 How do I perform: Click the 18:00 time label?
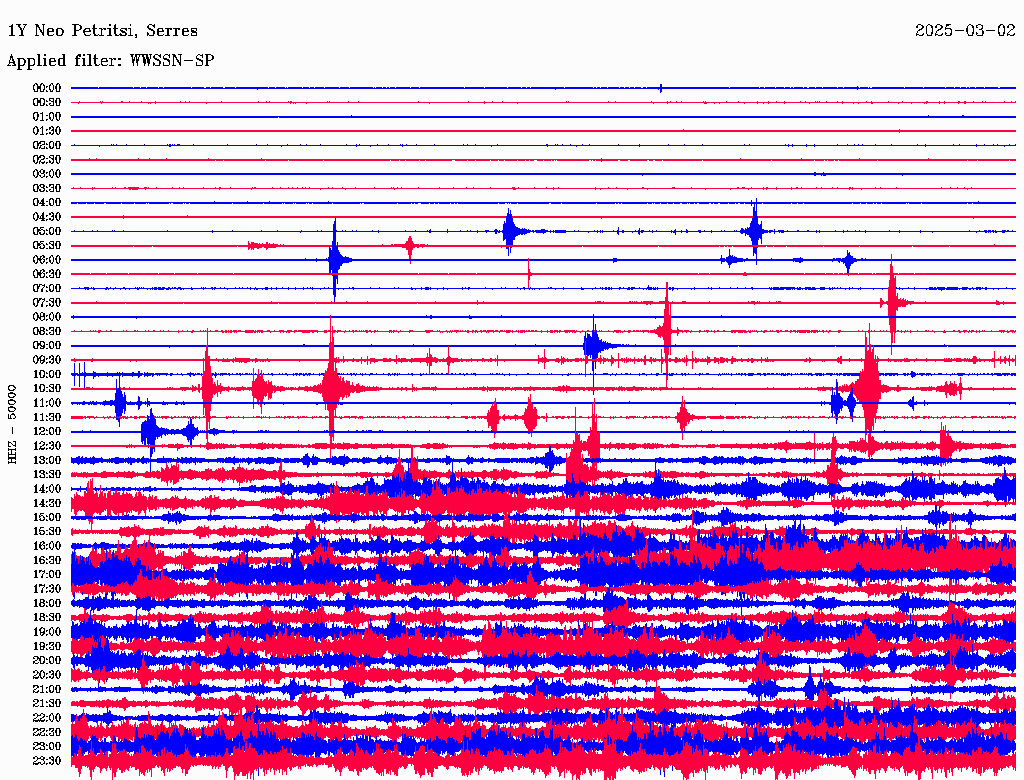tap(47, 603)
